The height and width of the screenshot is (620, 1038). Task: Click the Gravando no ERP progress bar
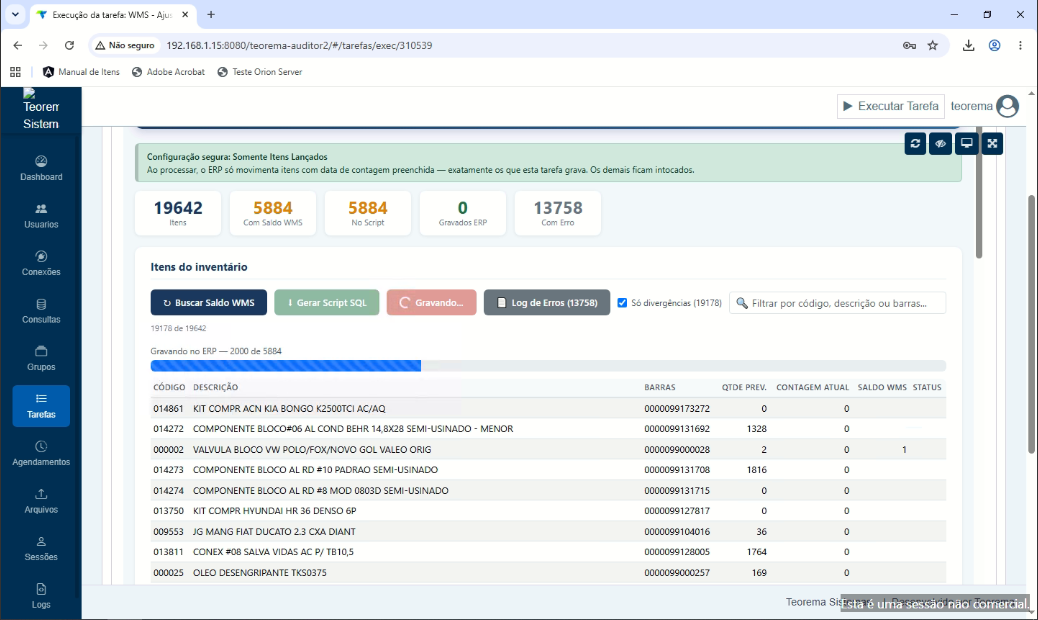point(548,366)
